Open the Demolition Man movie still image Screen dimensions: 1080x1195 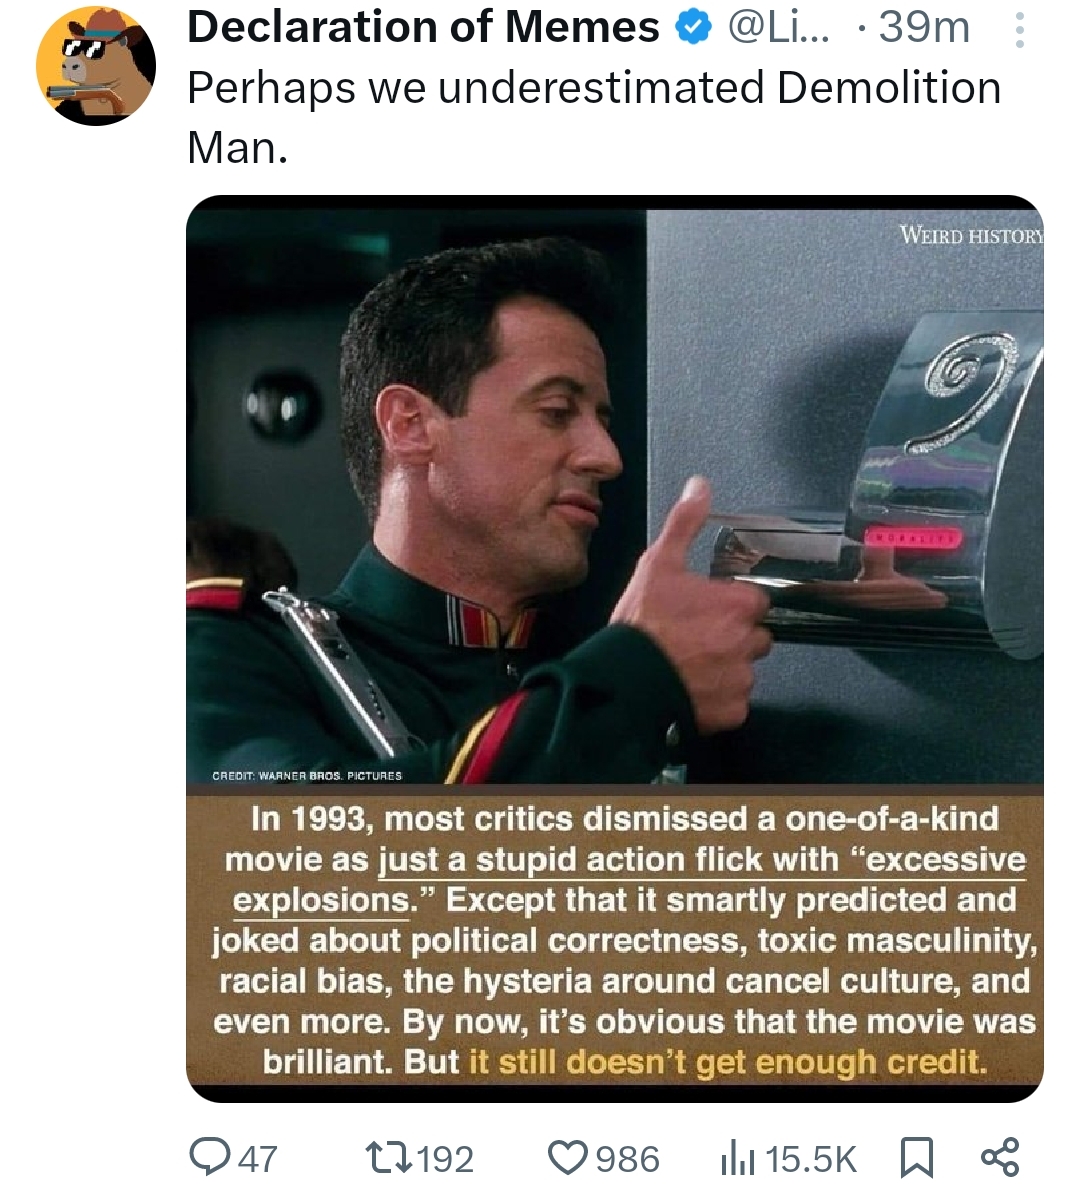614,648
